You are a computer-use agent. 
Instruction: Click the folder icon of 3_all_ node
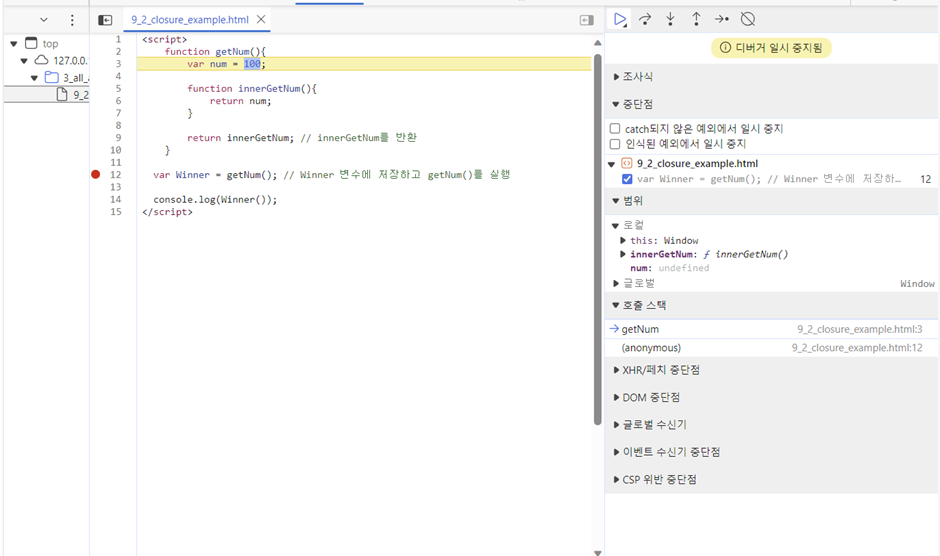52,77
